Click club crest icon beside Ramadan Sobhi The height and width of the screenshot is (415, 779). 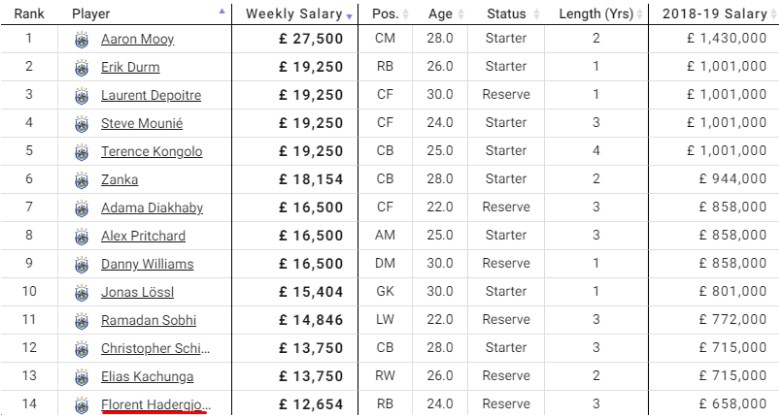(x=81, y=321)
